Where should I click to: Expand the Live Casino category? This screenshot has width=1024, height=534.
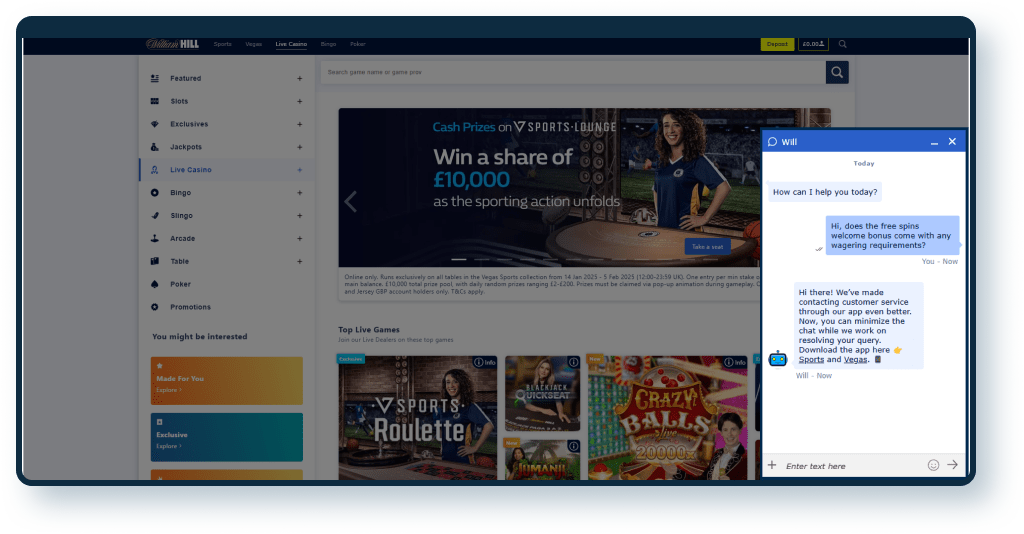300,170
